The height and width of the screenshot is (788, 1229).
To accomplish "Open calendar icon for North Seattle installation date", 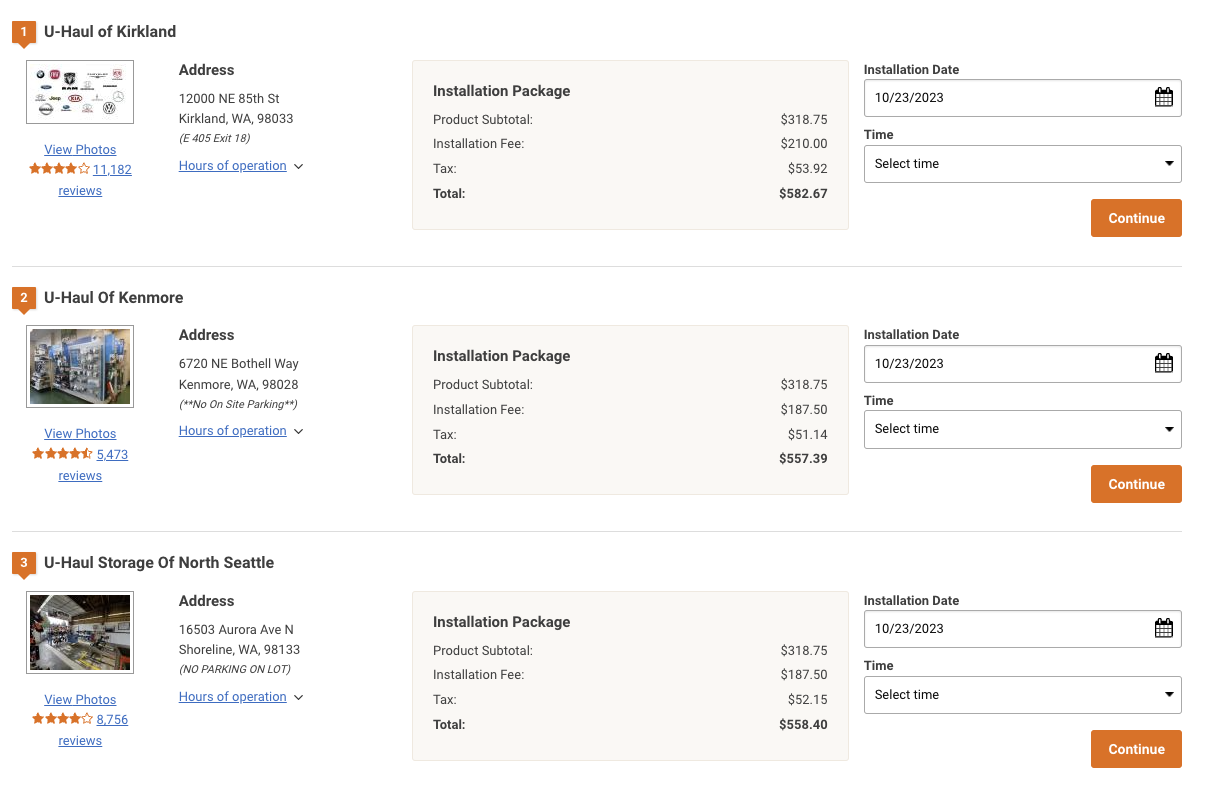I will coord(1163,628).
